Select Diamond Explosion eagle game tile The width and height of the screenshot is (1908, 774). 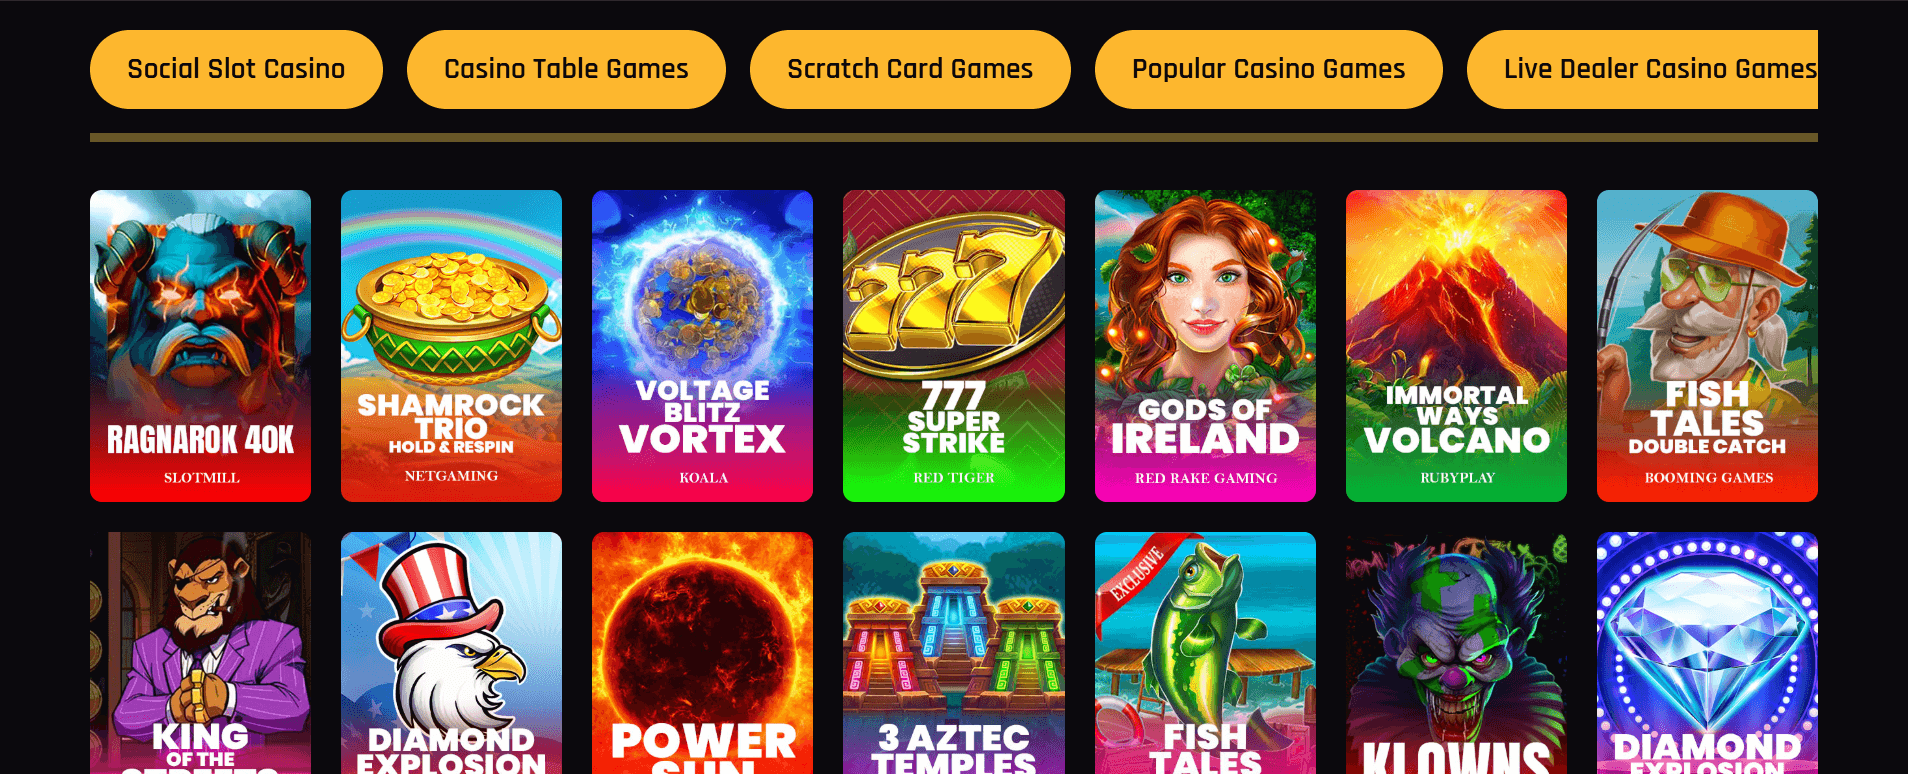tap(451, 653)
